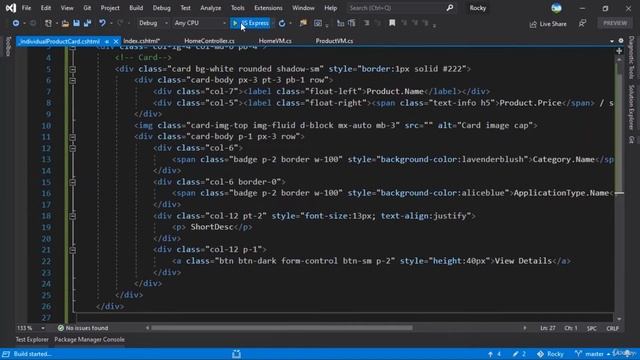Click the New Project toolbar icon
The image size is (640, 360).
[48, 23]
